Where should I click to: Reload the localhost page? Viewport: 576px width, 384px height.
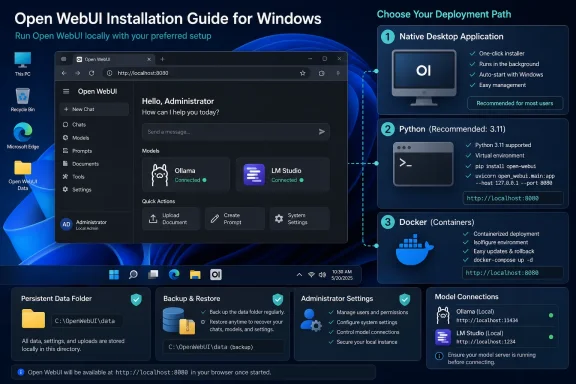91,73
